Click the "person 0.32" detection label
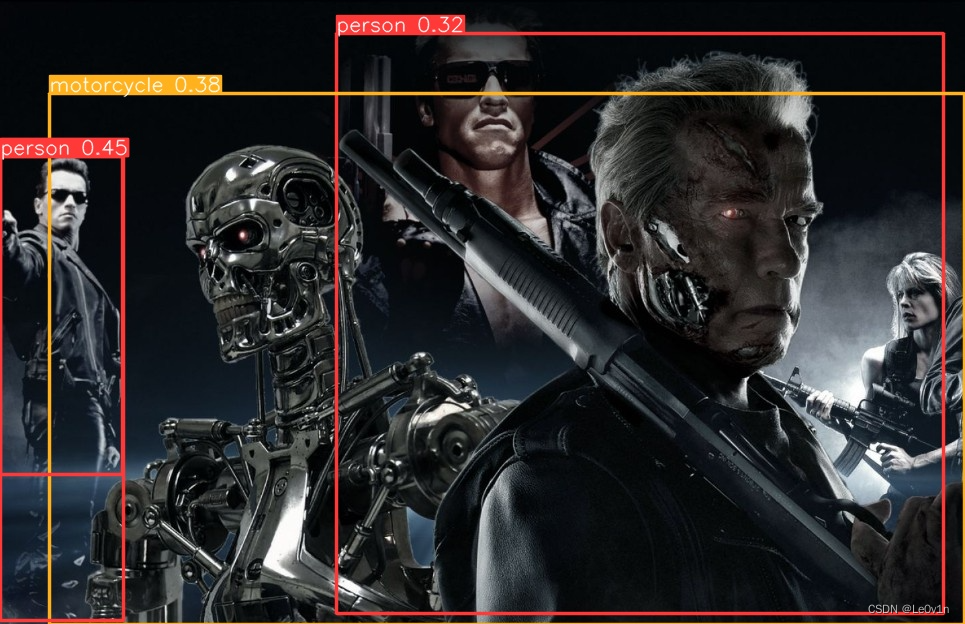This screenshot has height=624, width=965. 400,25
